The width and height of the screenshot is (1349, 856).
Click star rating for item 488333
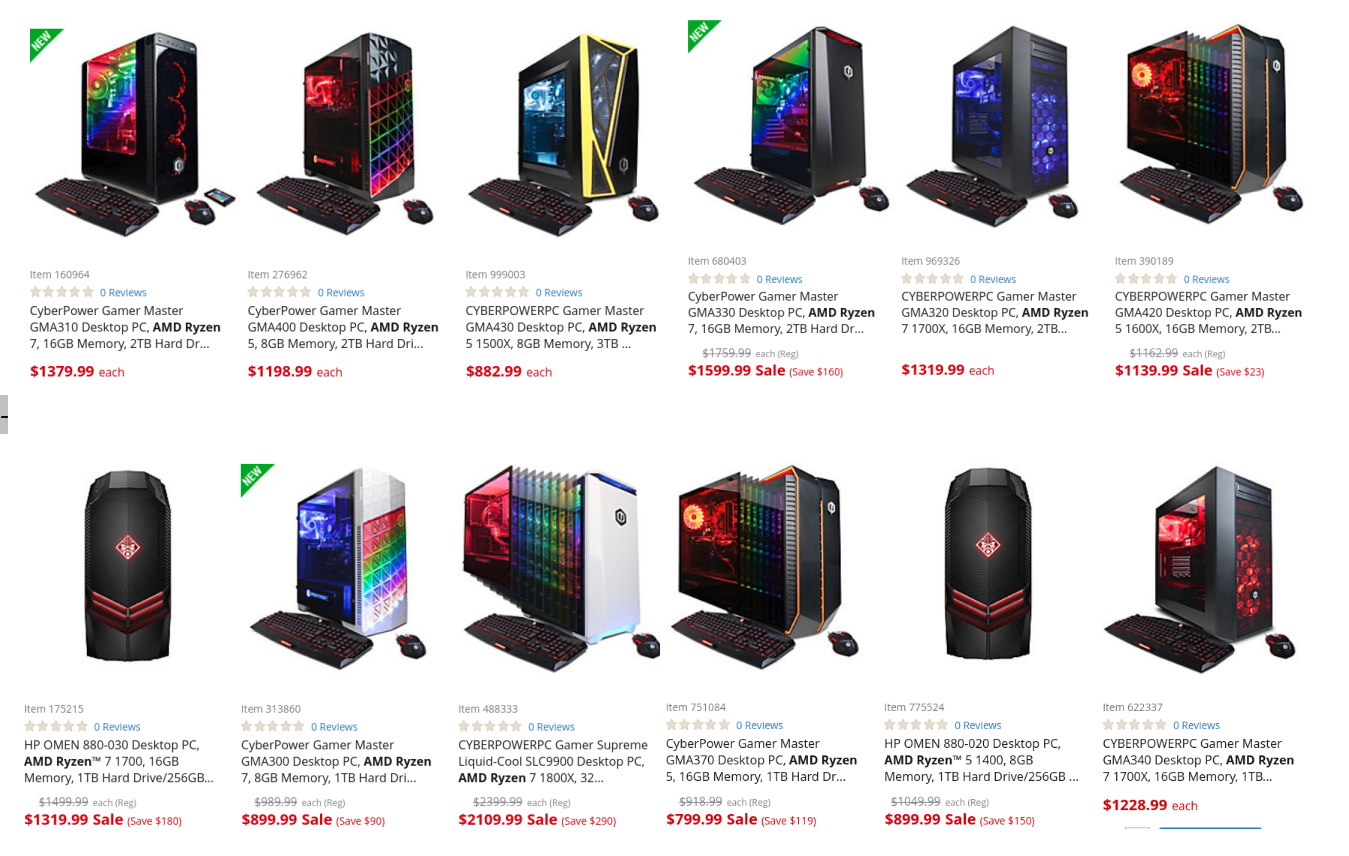click(490, 726)
